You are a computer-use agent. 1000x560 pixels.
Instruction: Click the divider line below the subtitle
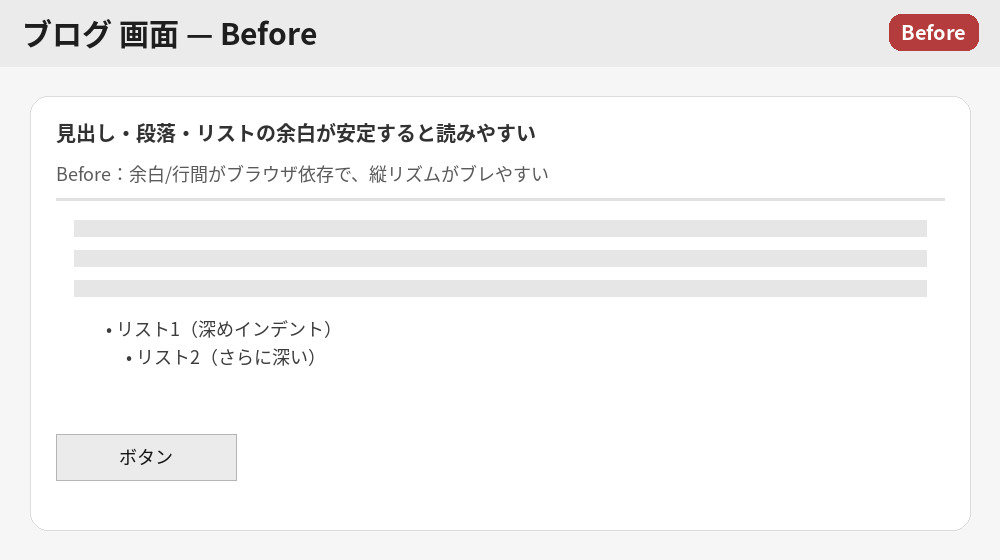[500, 199]
